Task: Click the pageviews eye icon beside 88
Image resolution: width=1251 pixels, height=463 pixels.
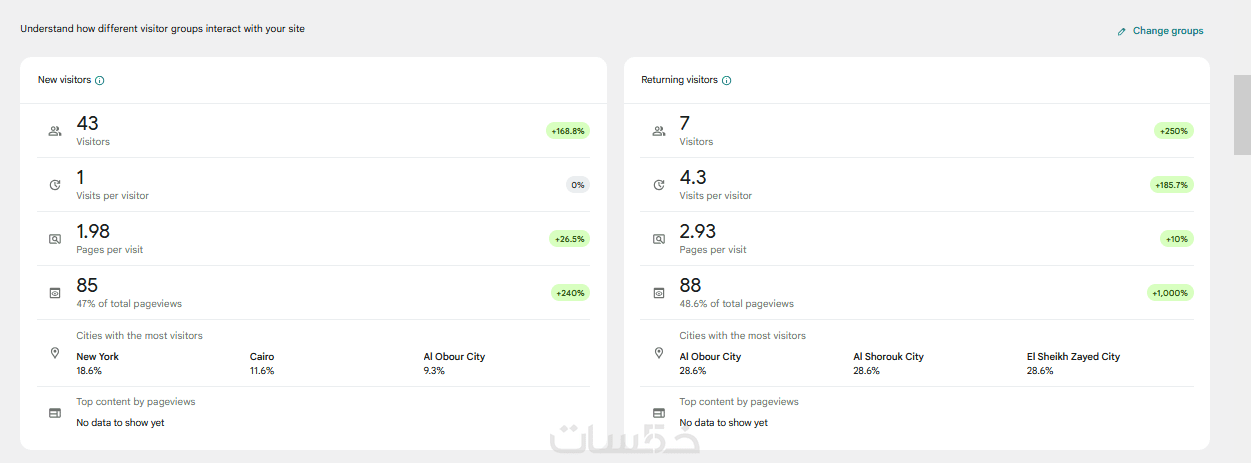Action: tap(658, 293)
